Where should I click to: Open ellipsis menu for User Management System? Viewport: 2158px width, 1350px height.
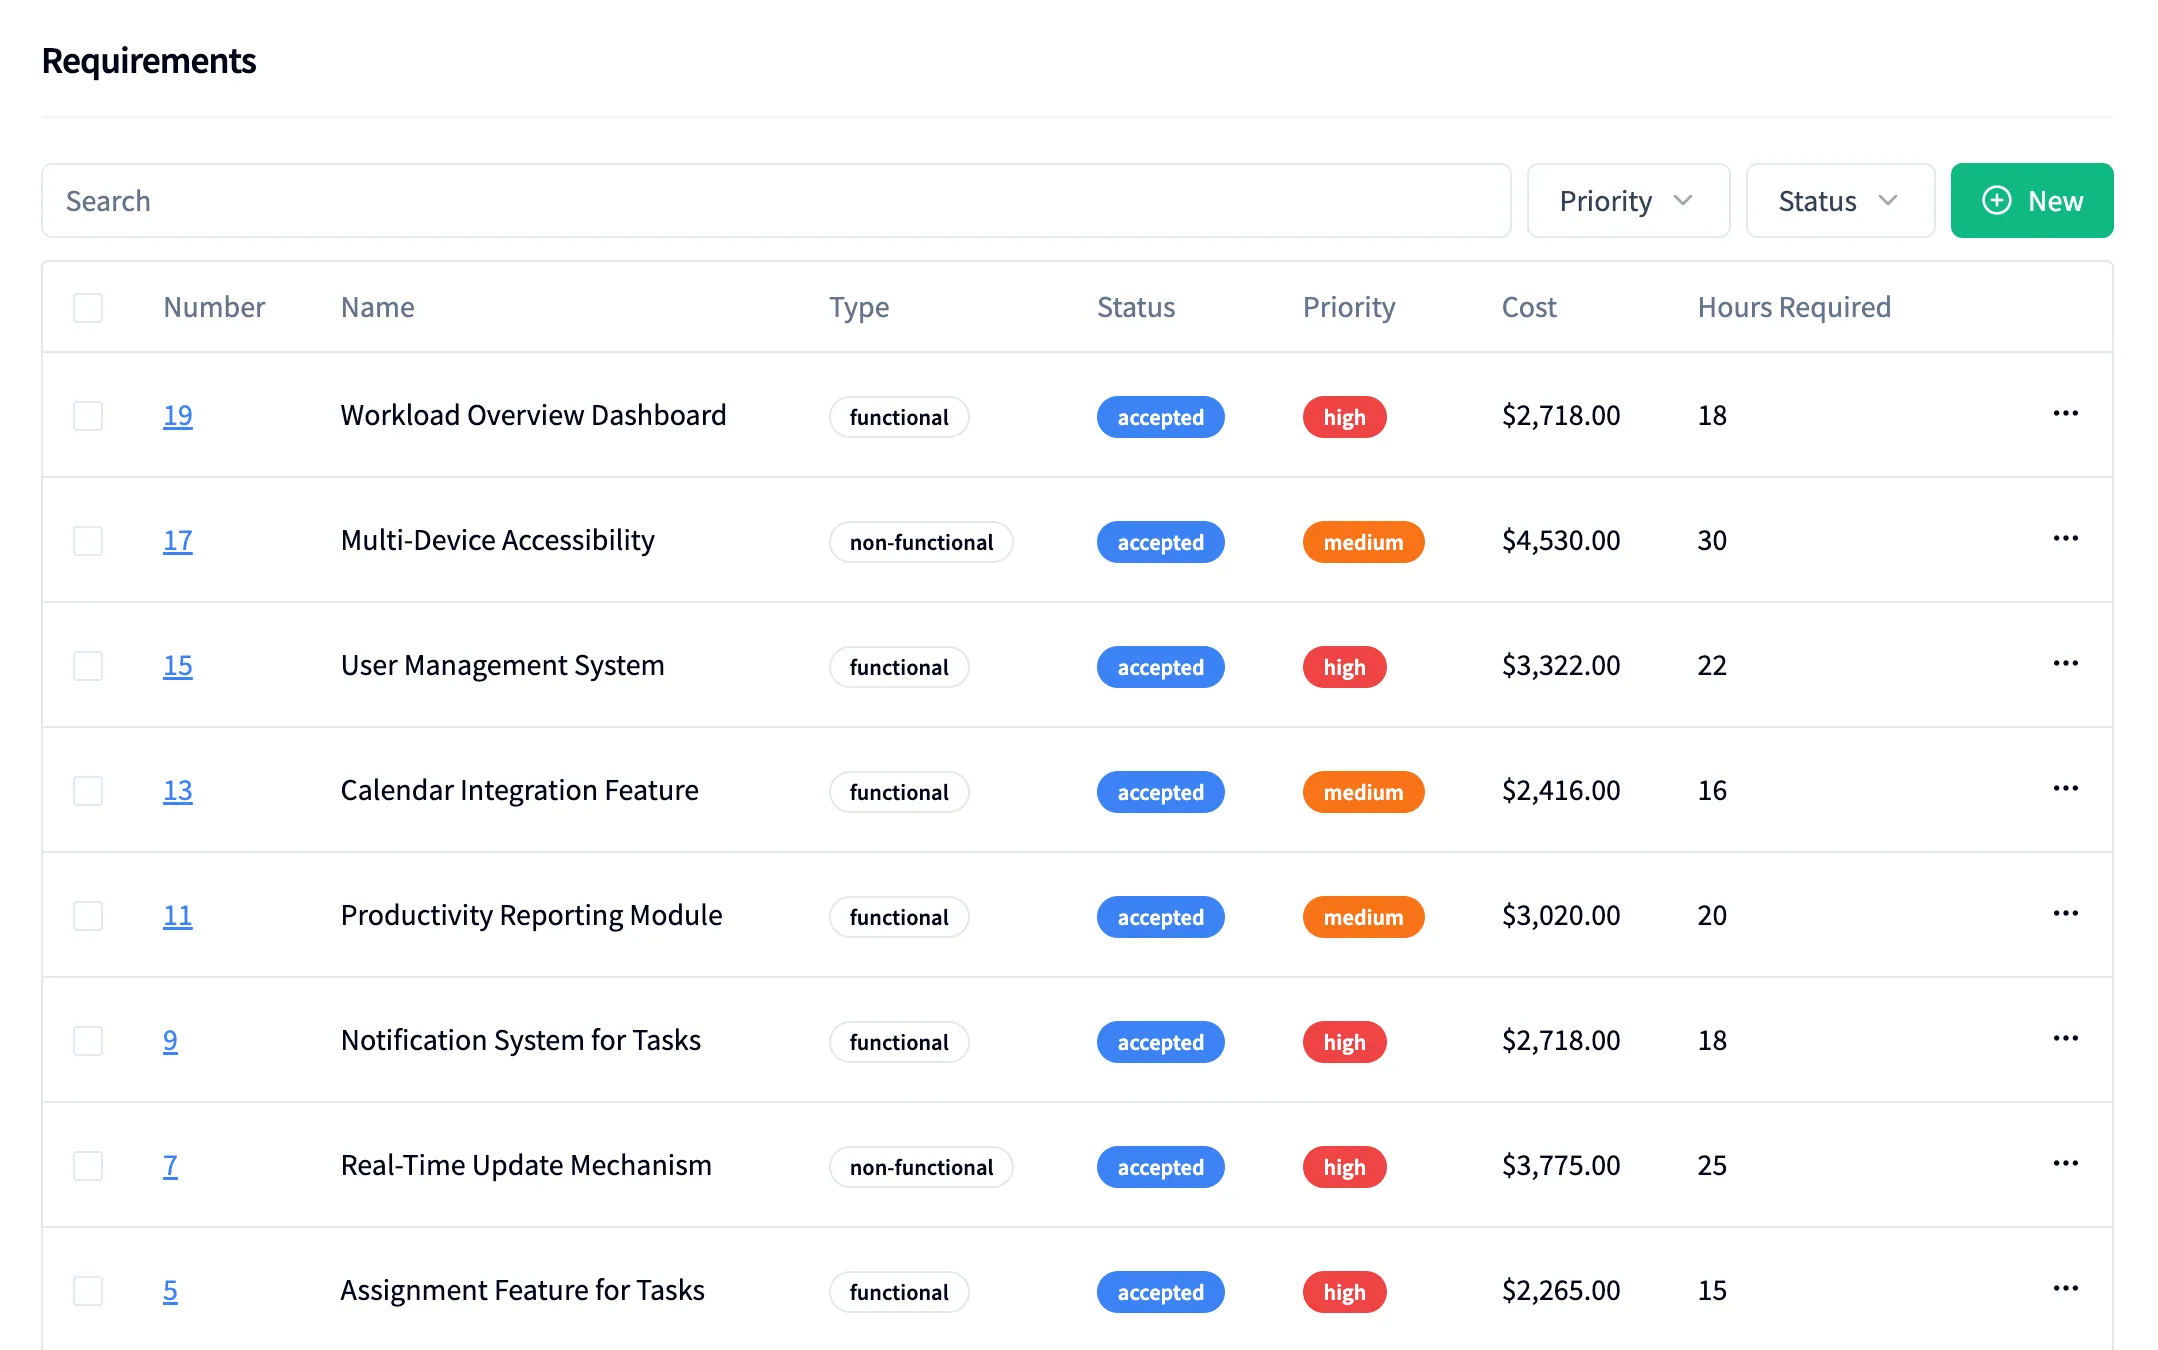(2065, 664)
